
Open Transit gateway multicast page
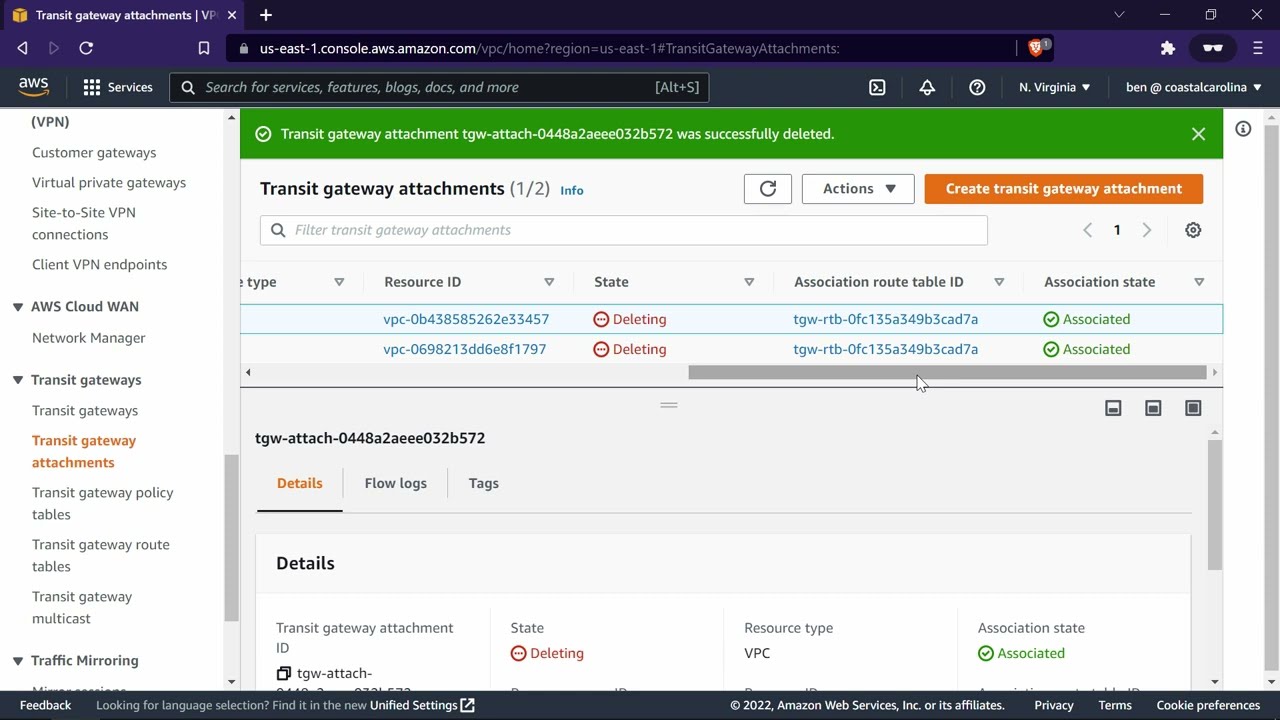(82, 607)
